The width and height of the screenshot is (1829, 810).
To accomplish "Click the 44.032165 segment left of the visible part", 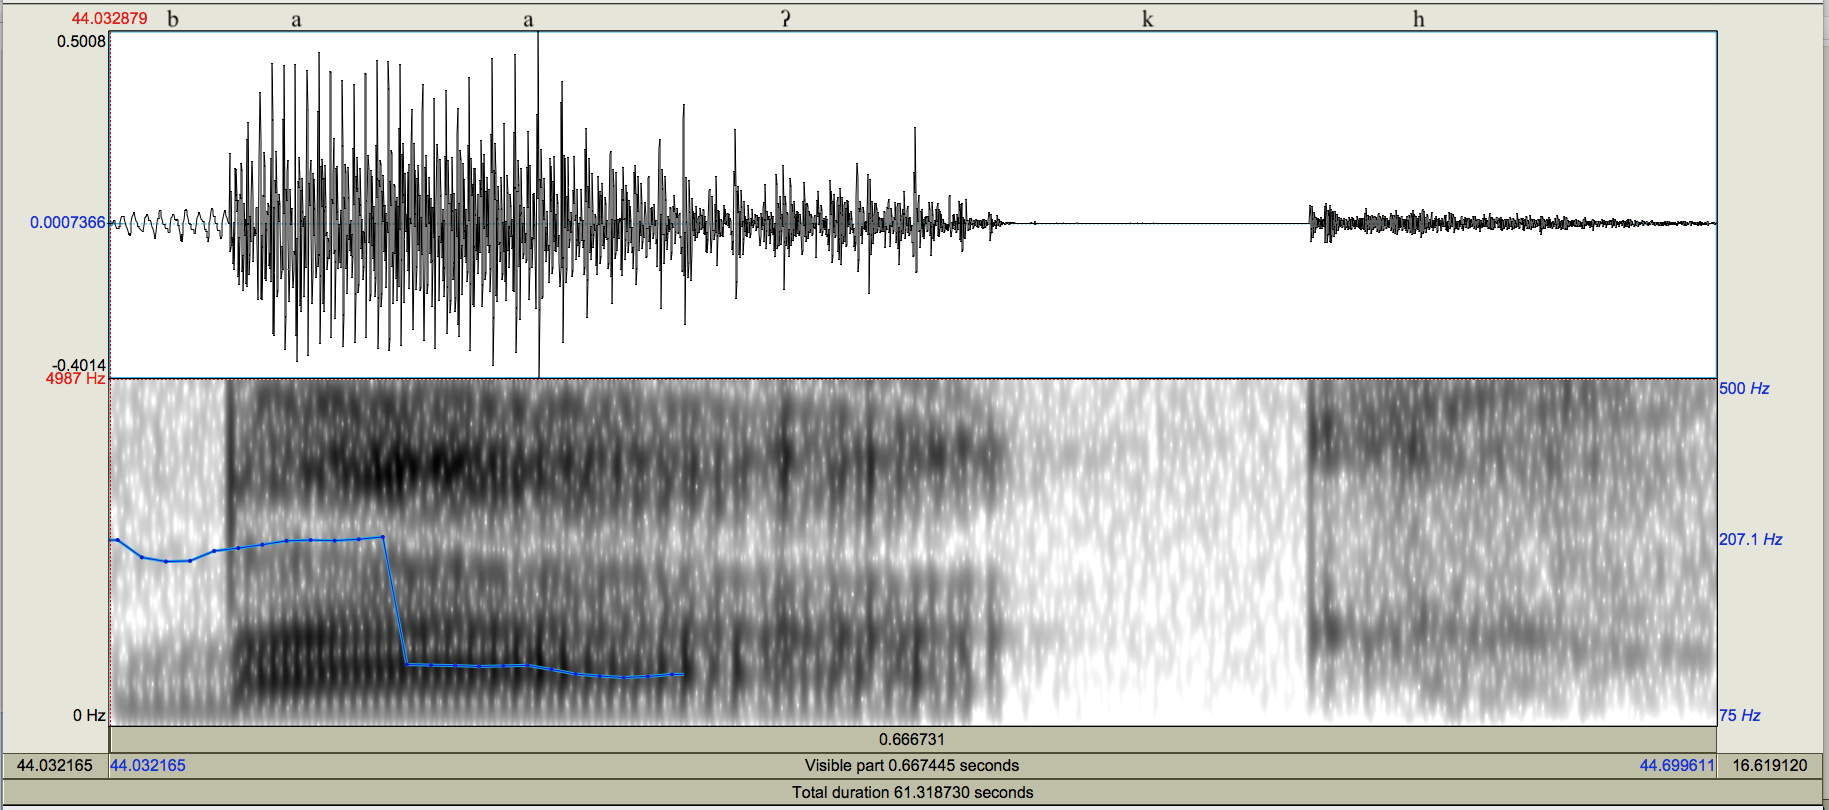I will 55,765.
